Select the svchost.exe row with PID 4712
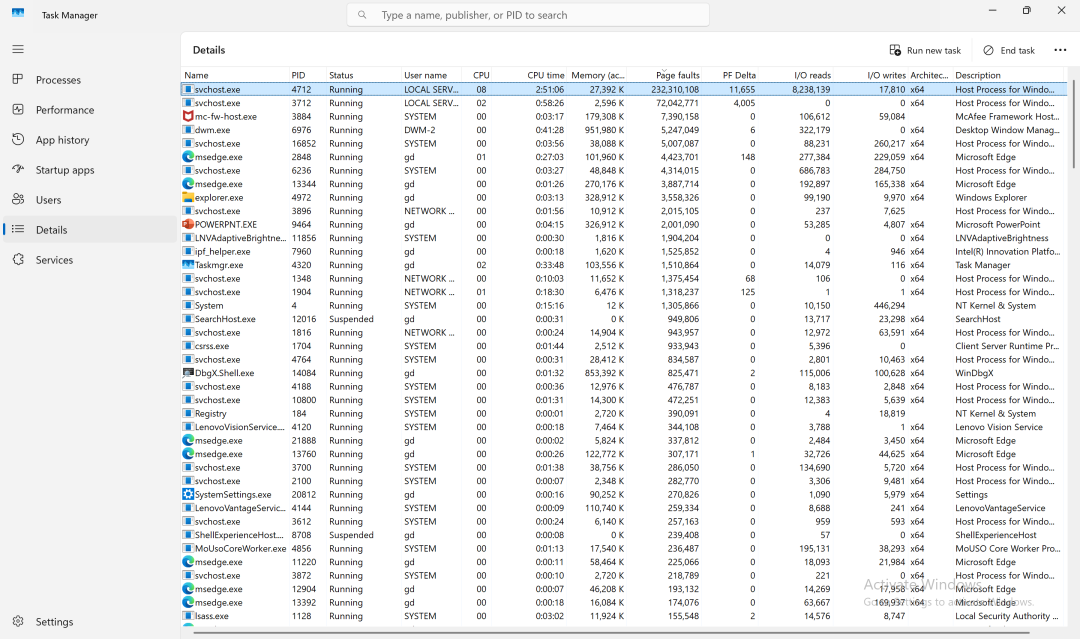The height and width of the screenshot is (639, 1080). click(x=624, y=90)
